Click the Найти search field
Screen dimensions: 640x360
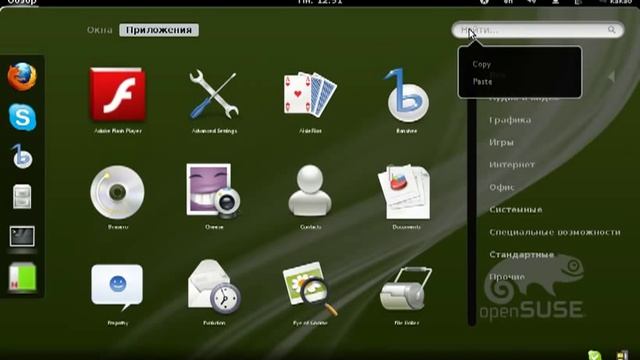[538, 30]
